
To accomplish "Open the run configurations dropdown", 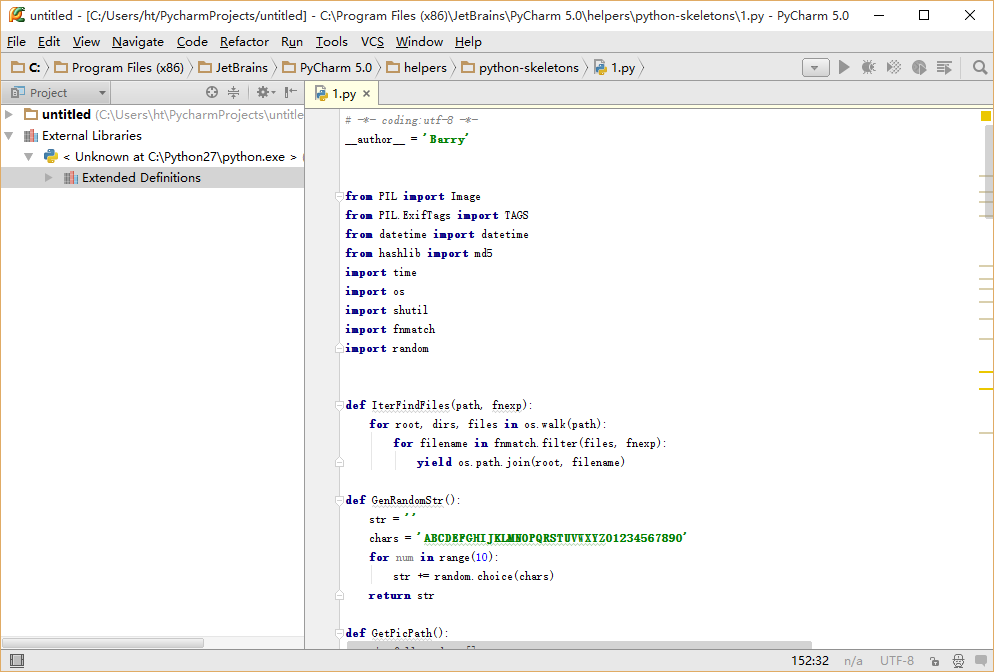I will coord(815,66).
